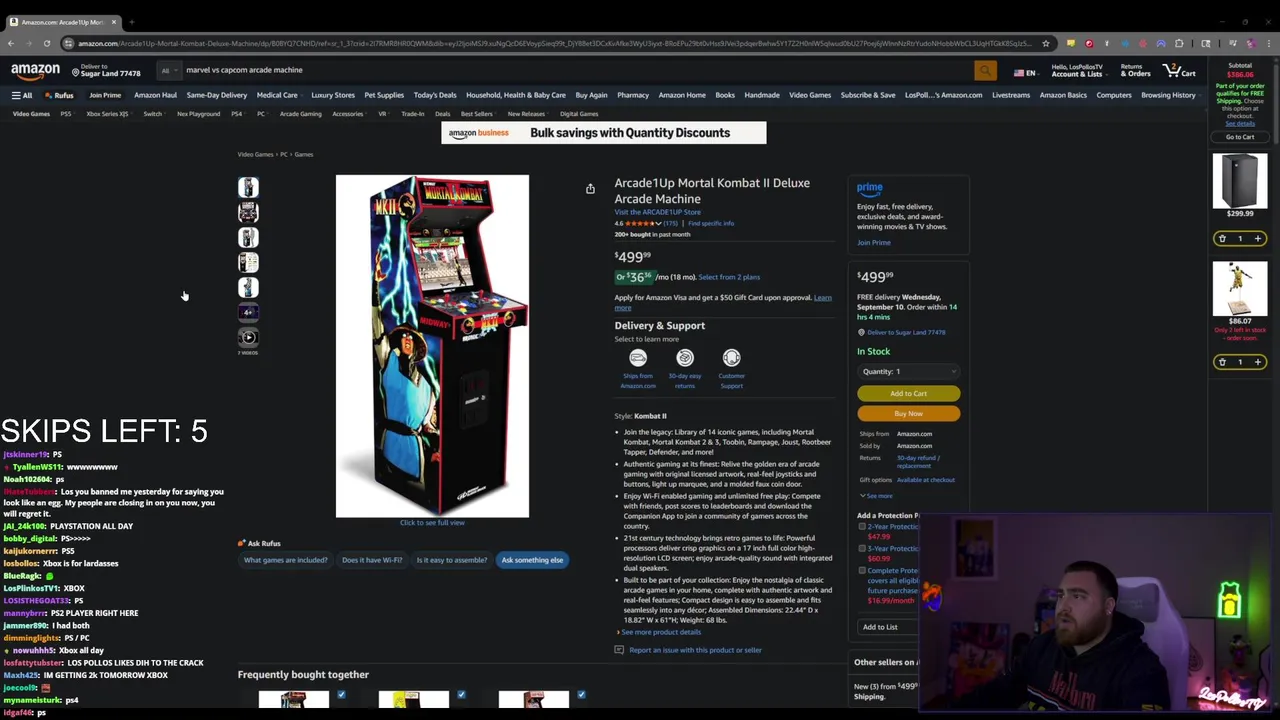Viewport: 1280px width, 720px height.
Task: Increase quantity of the $86.07 cart item
Action: pos(1258,362)
